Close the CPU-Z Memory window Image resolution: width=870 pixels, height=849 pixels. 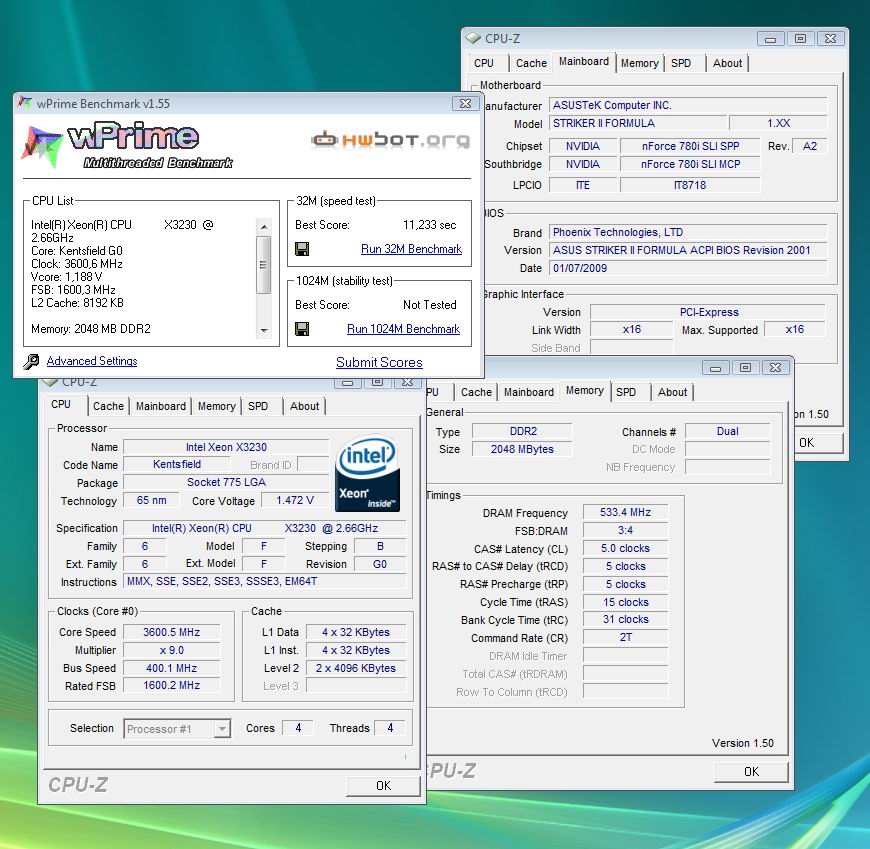tap(776, 367)
